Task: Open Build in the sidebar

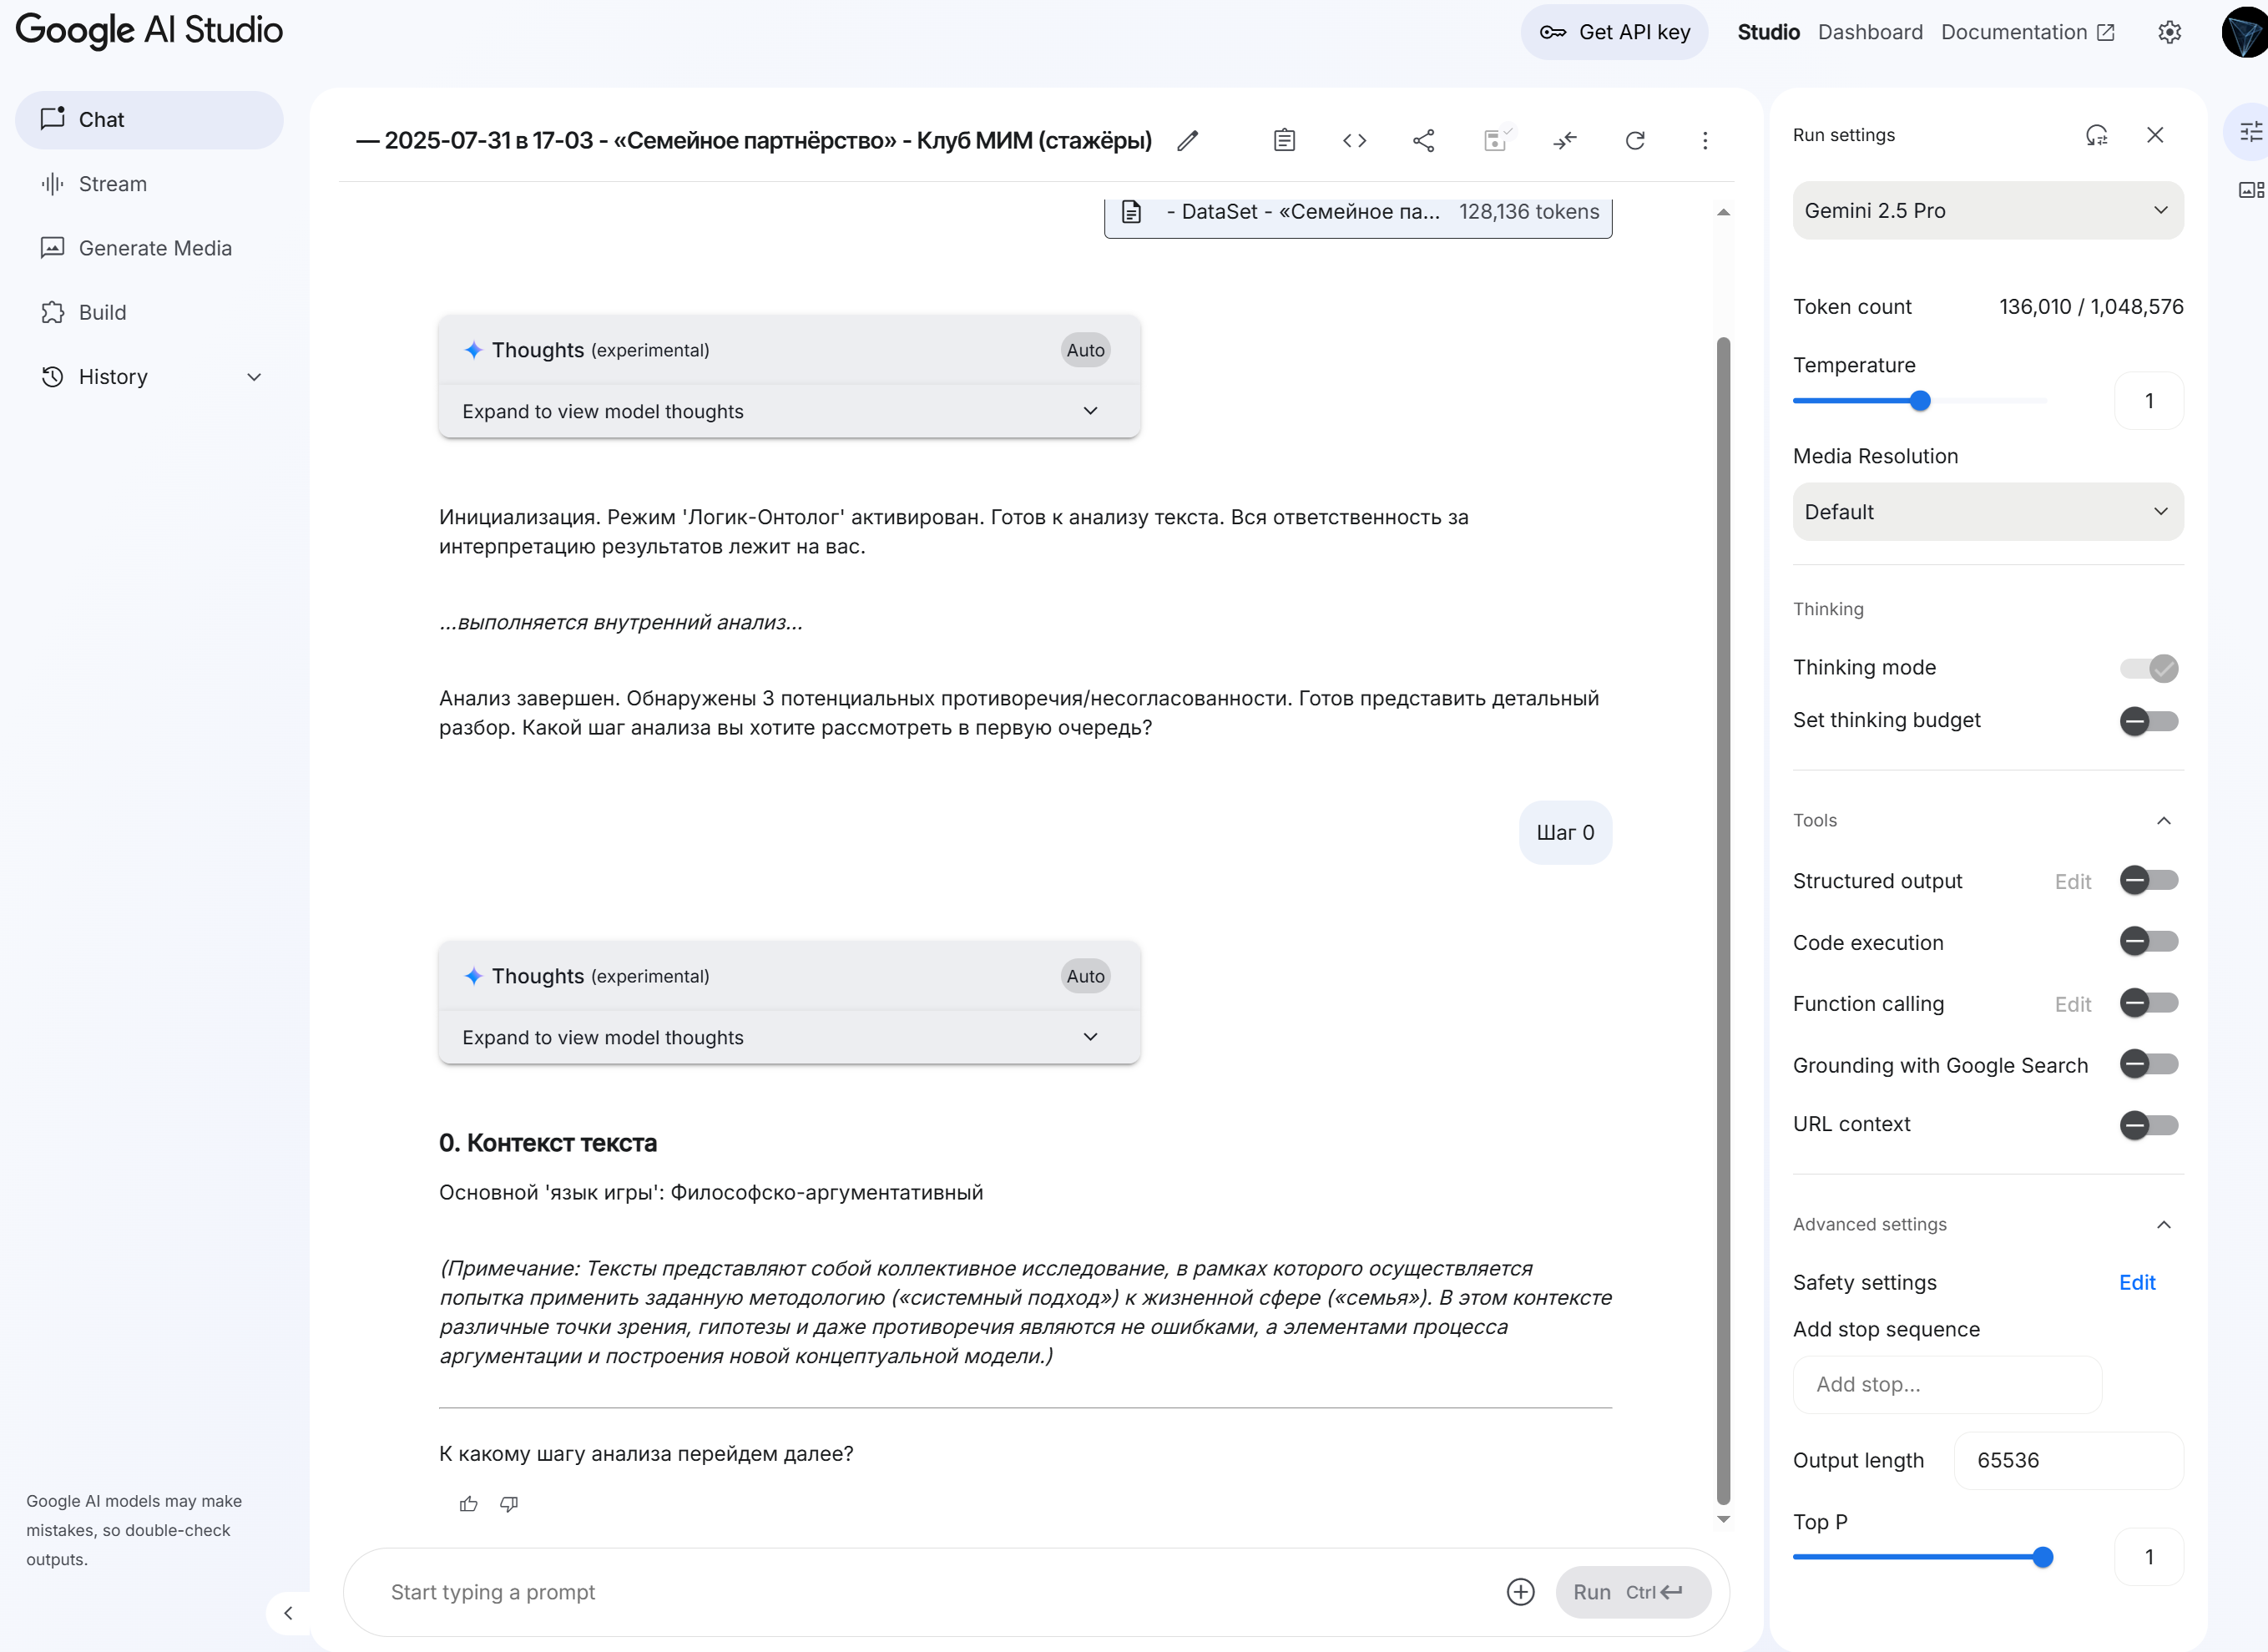Action: (x=149, y=313)
